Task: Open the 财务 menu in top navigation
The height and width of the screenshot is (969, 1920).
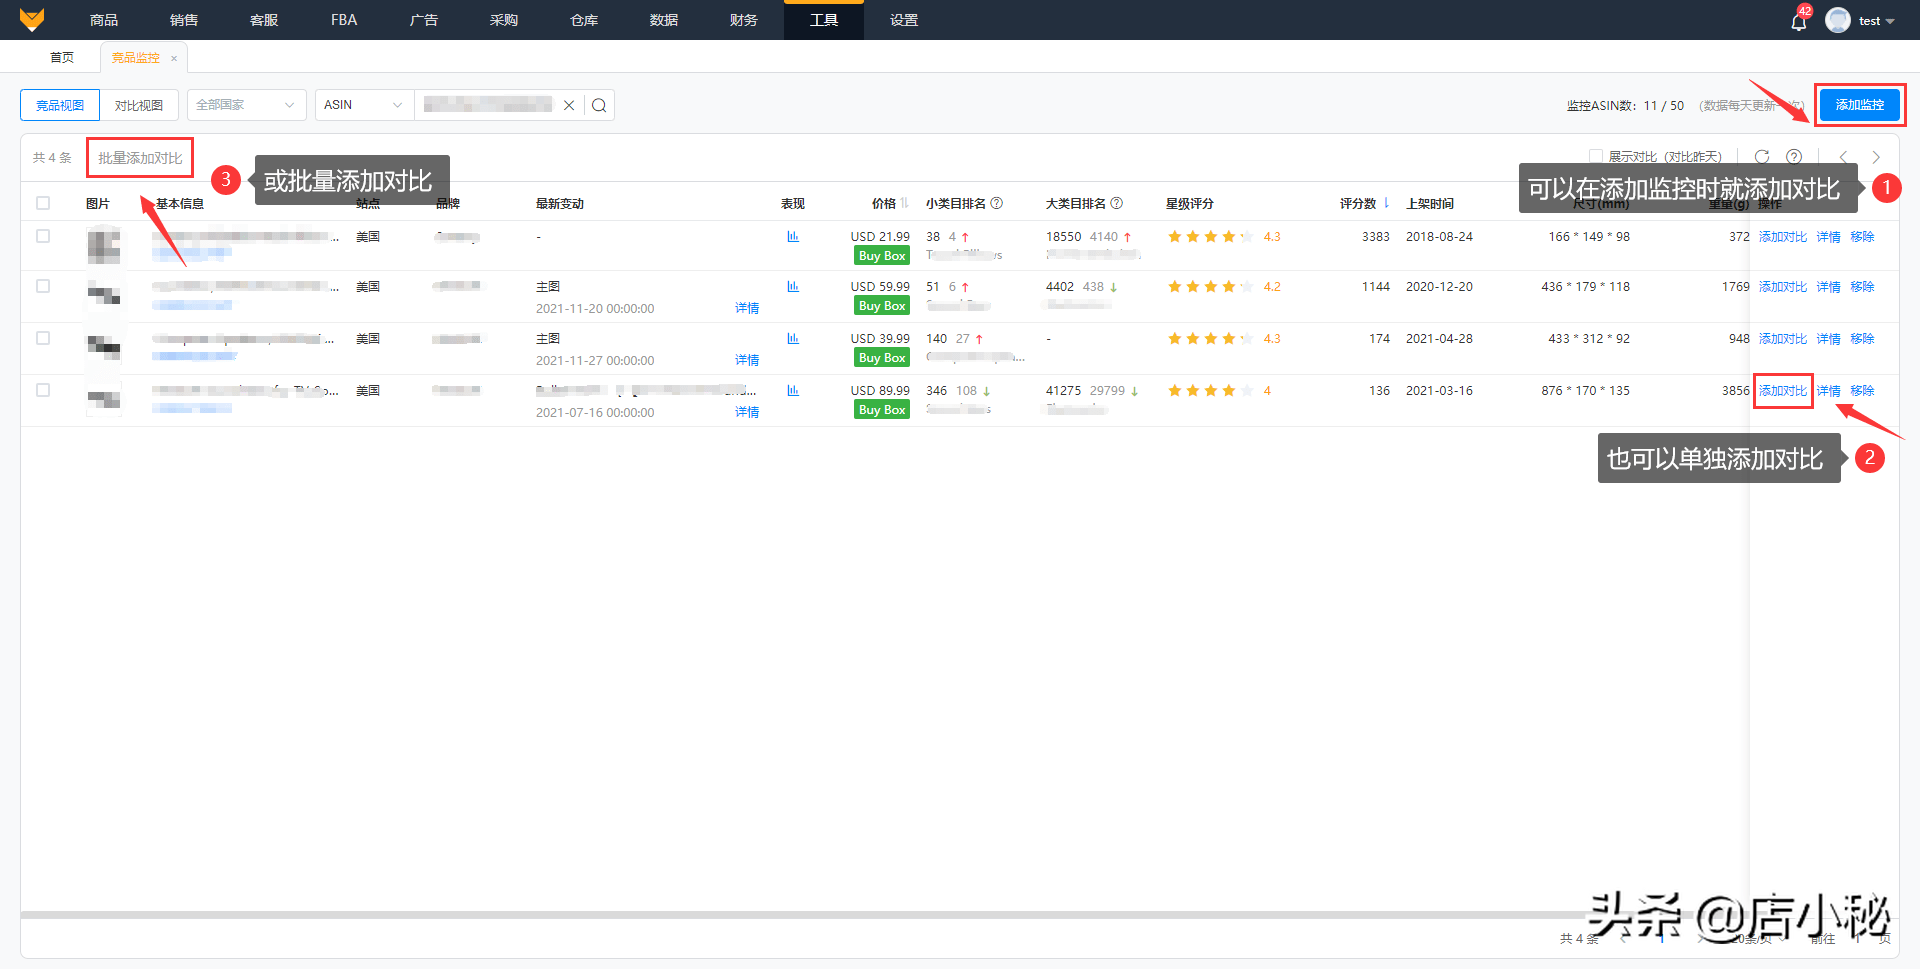Action: click(x=743, y=19)
